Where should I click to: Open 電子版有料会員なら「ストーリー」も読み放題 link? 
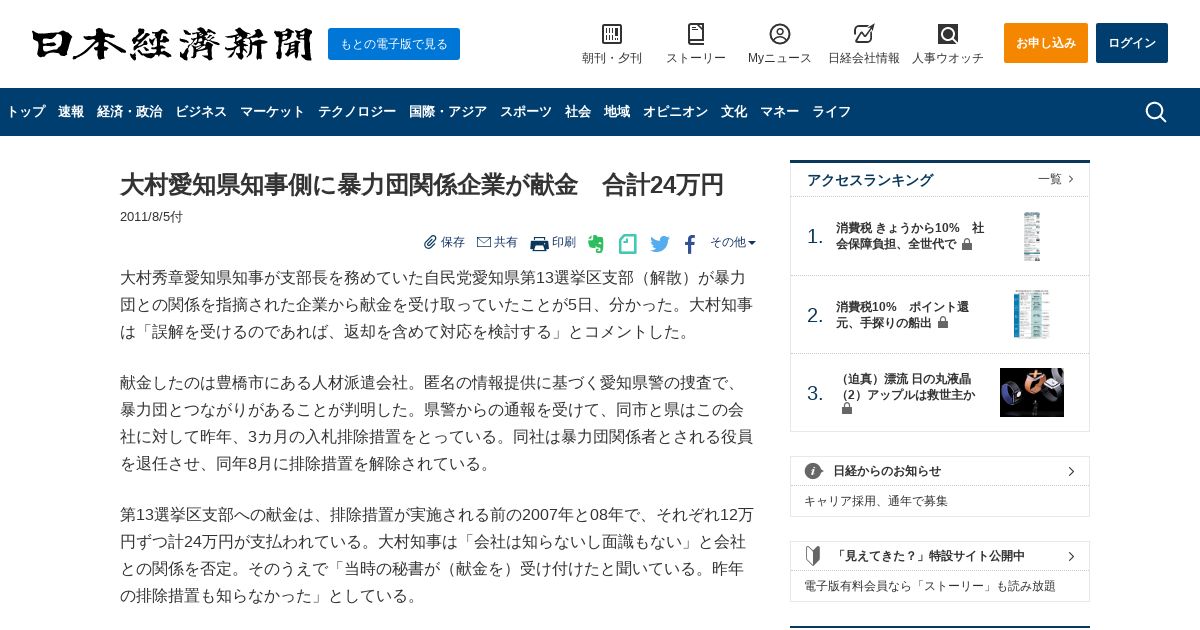930,586
